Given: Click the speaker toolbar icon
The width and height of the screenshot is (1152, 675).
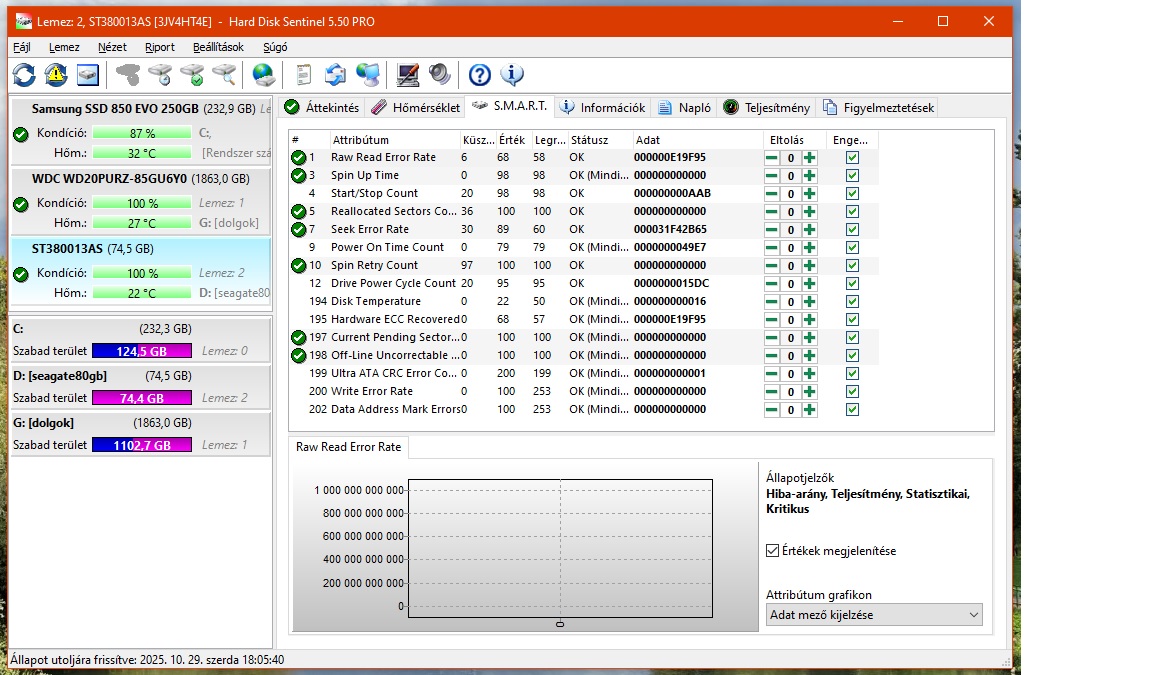Looking at the screenshot, I should click(439, 75).
